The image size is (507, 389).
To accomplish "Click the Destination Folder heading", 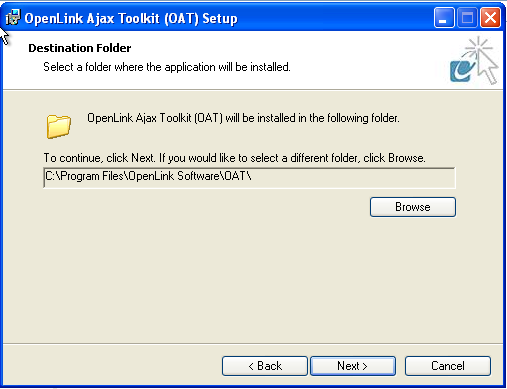I will [x=80, y=48].
